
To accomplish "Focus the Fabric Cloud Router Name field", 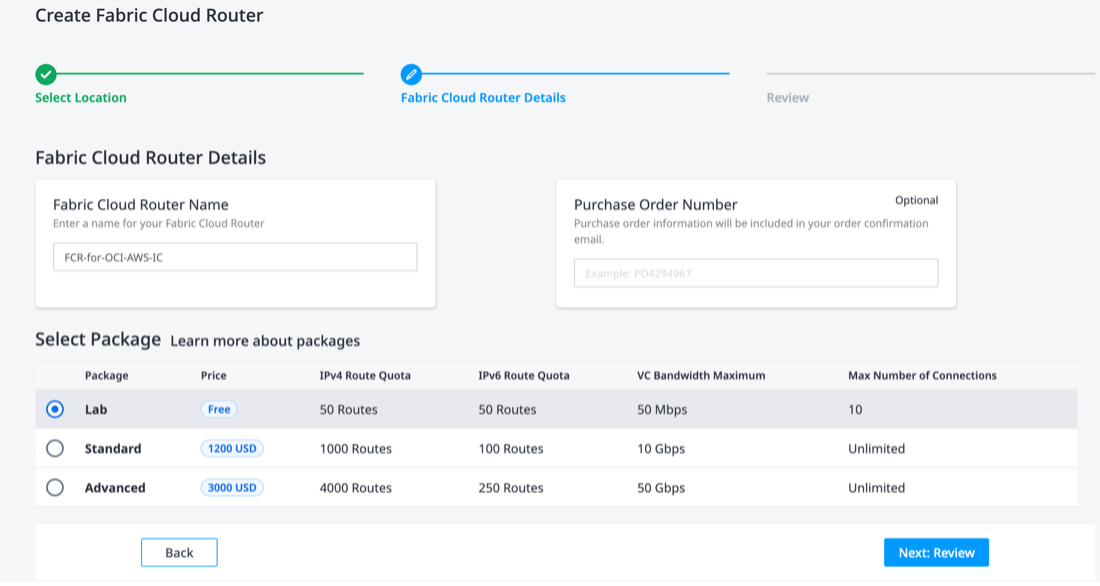I will click(x=235, y=257).
